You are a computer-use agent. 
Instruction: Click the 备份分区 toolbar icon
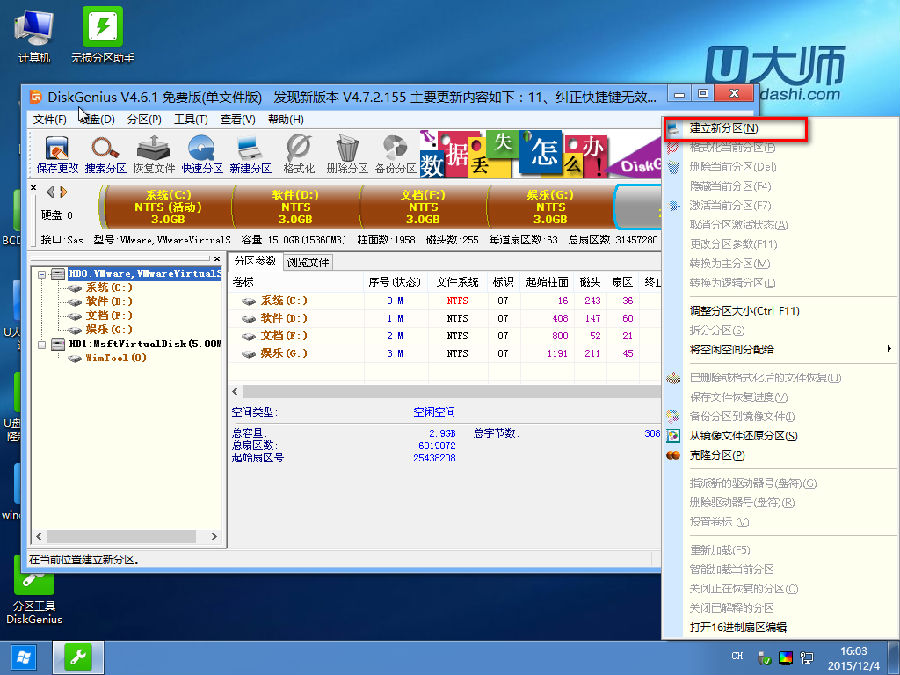coord(395,154)
